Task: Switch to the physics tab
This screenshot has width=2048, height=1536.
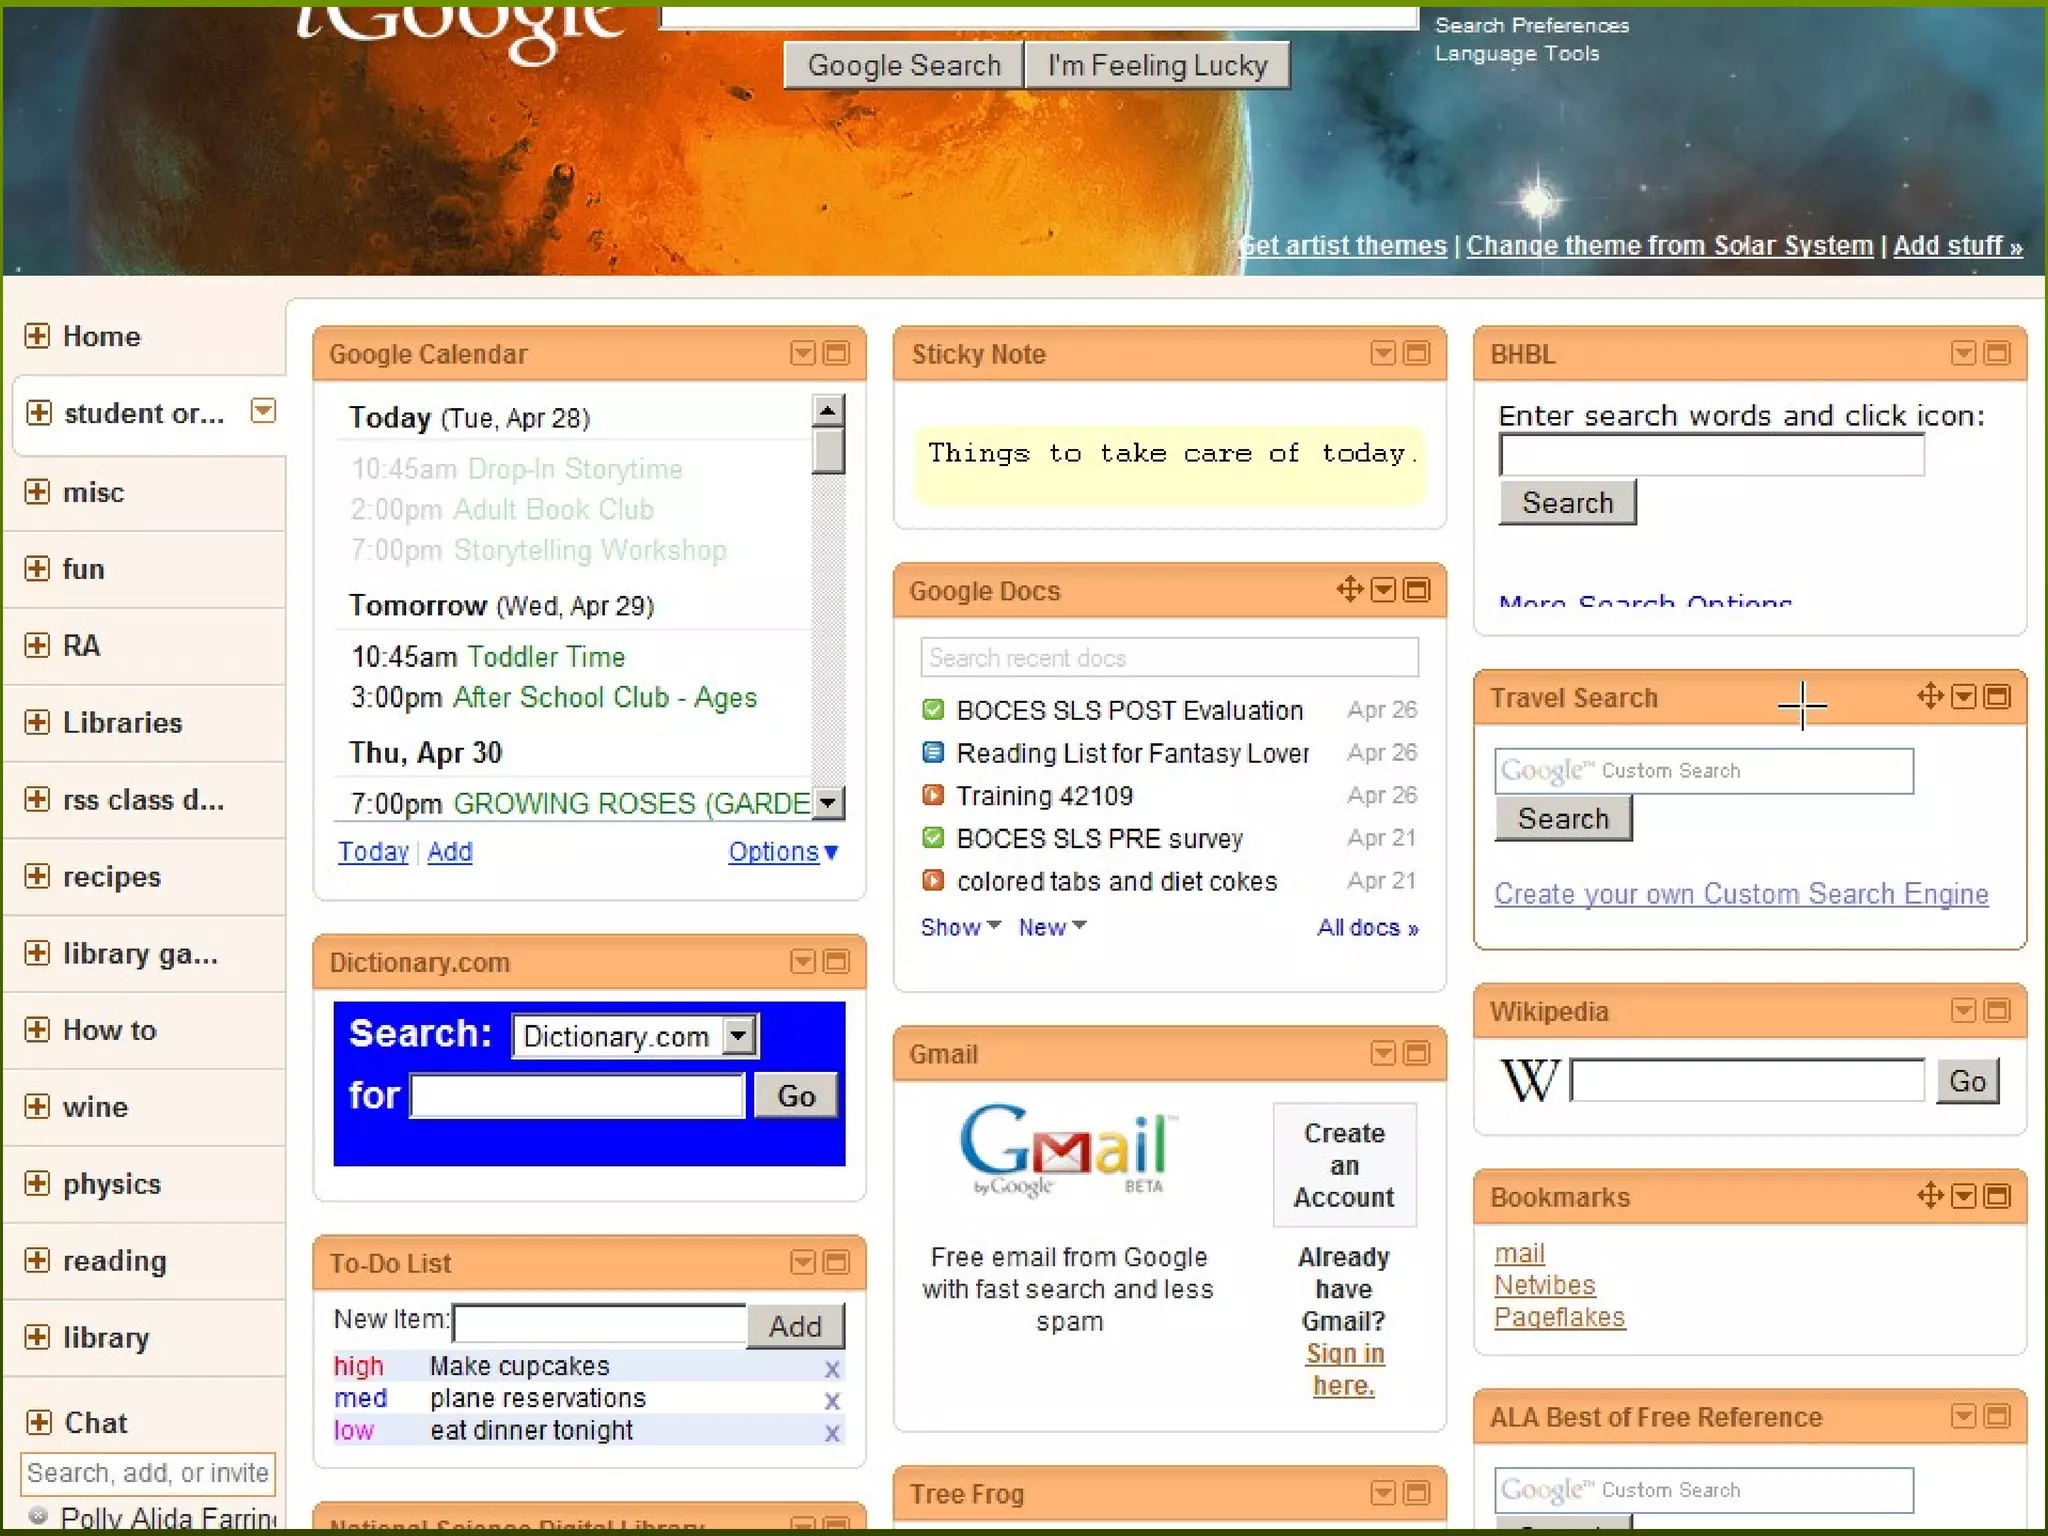Action: [x=111, y=1184]
